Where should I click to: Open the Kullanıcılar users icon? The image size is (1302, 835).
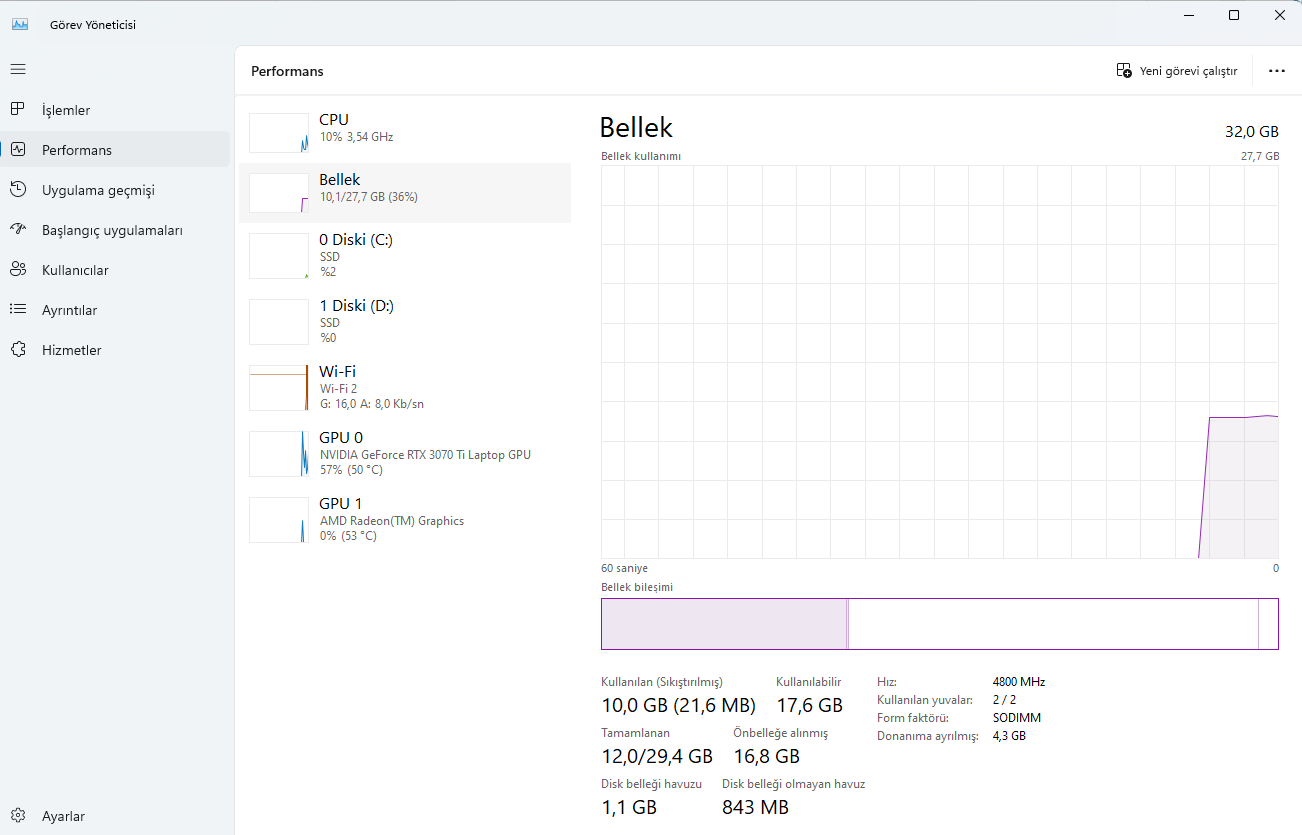tap(18, 270)
